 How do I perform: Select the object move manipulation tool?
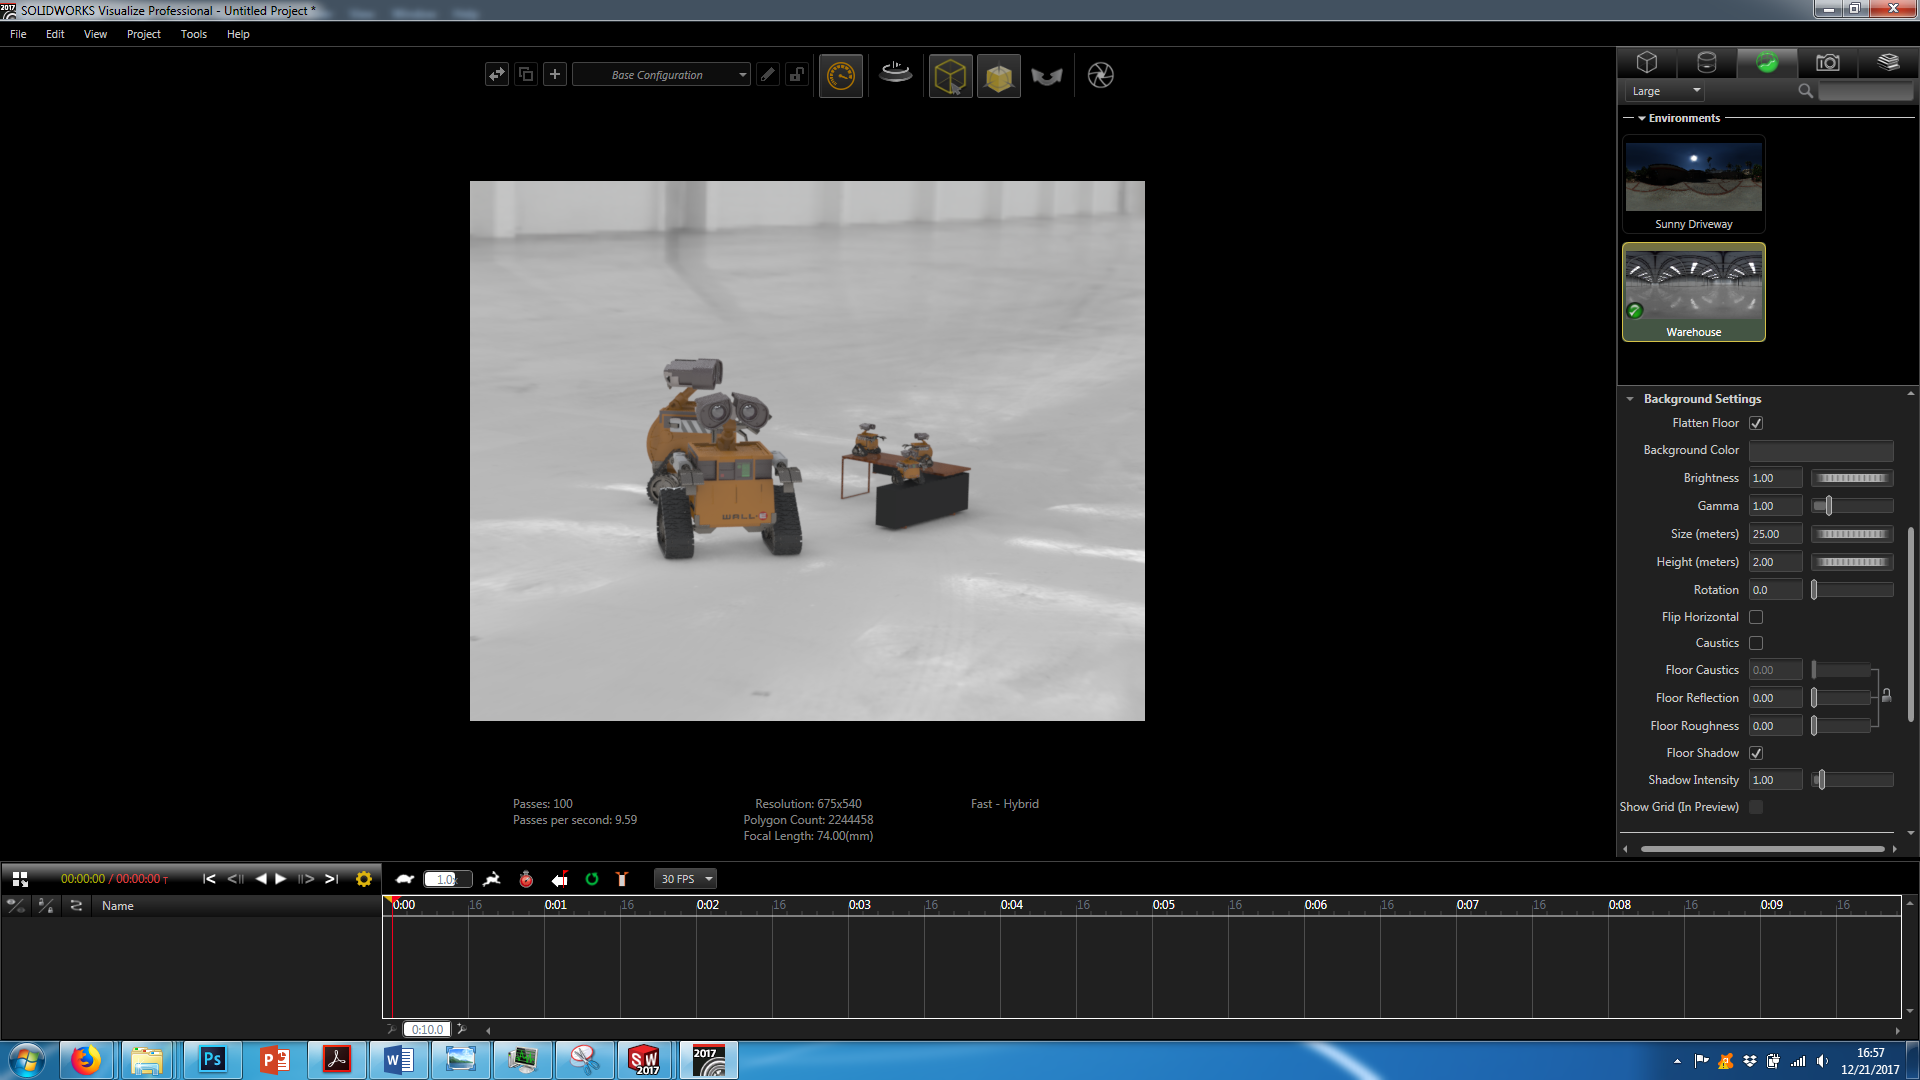click(998, 75)
